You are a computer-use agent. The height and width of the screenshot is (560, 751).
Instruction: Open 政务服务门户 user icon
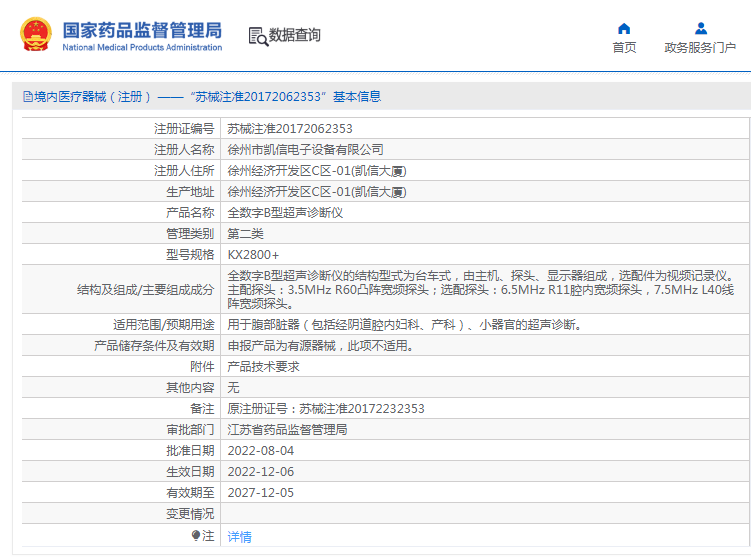point(701,28)
